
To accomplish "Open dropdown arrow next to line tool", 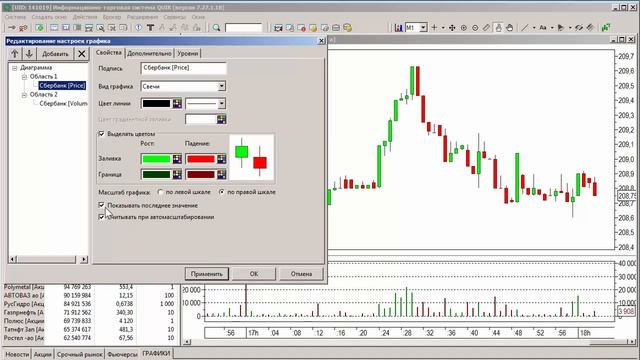I will (534, 27).
